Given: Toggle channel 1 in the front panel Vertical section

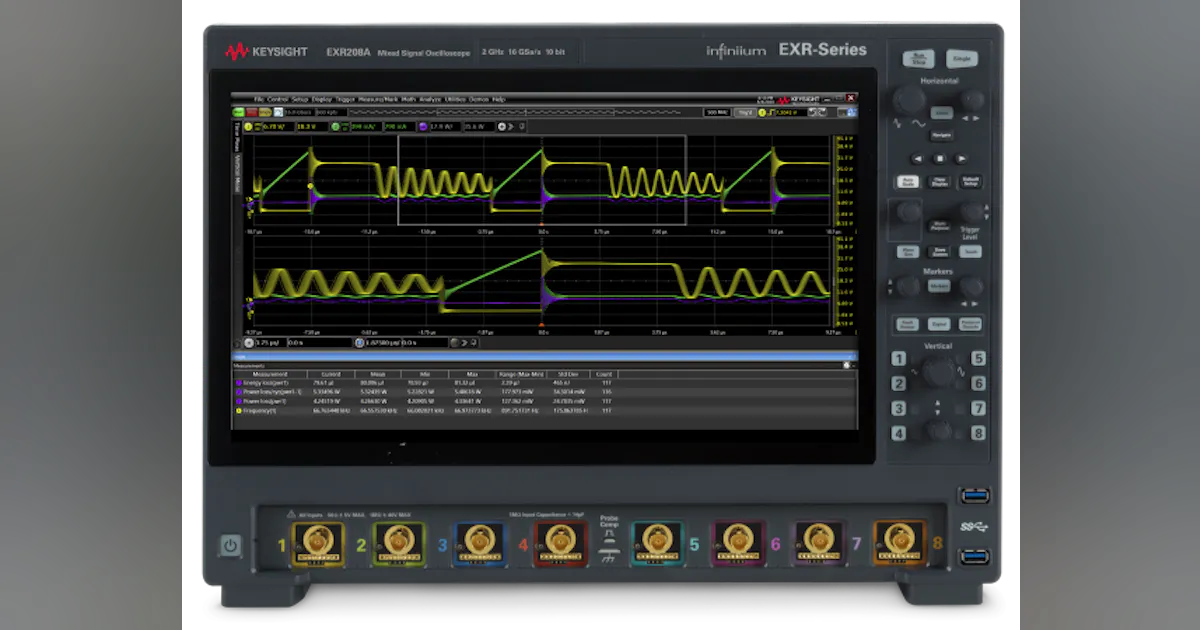Looking at the screenshot, I should pos(899,359).
